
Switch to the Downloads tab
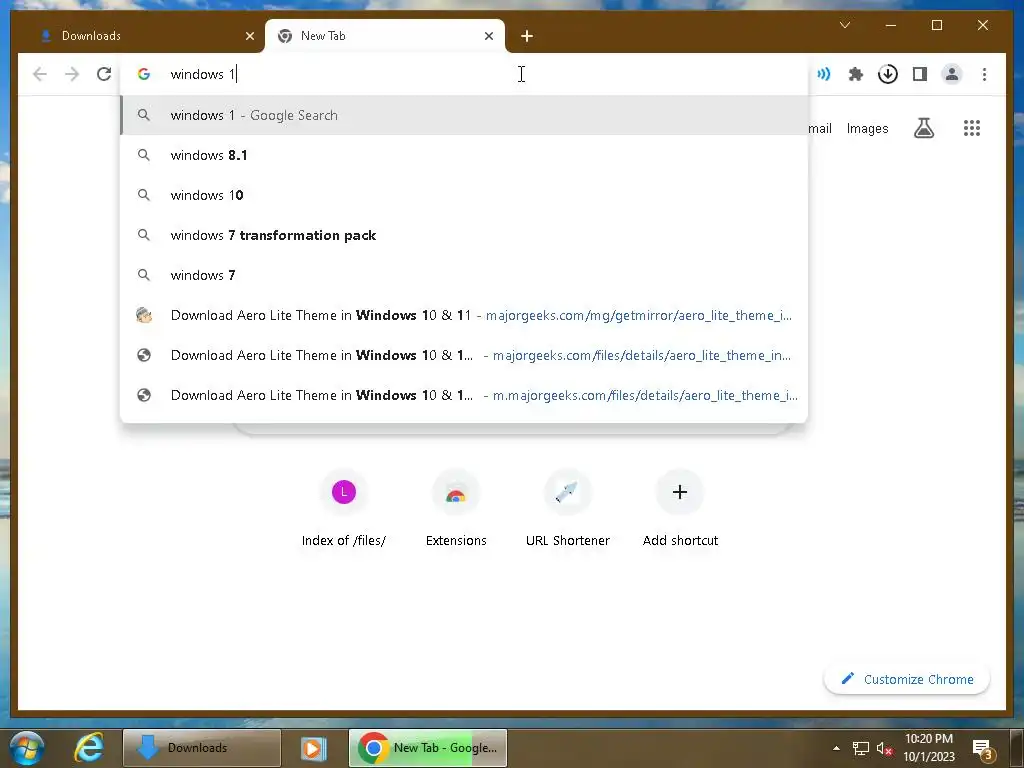pos(140,36)
